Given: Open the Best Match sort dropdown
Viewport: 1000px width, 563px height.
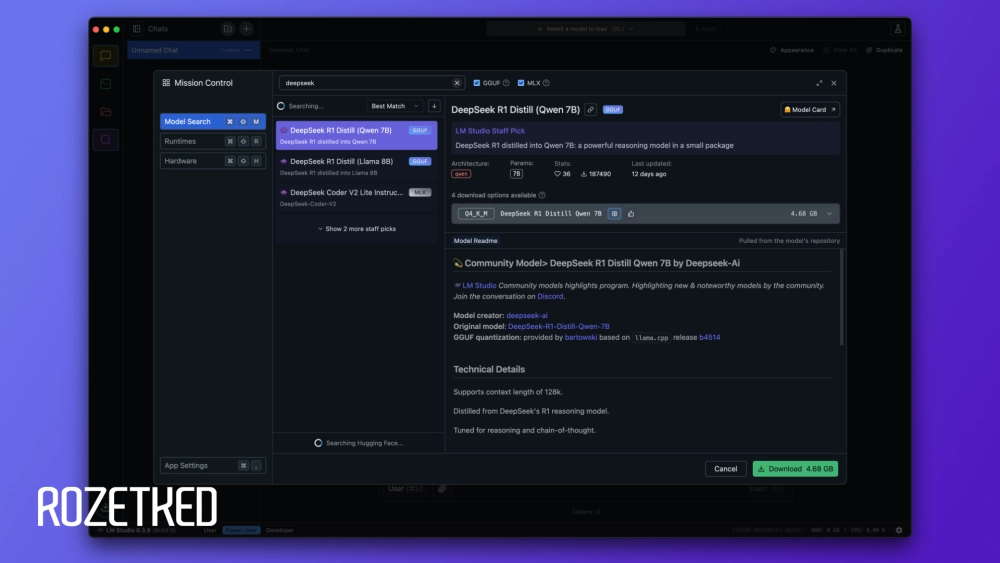Looking at the screenshot, I should coord(392,106).
